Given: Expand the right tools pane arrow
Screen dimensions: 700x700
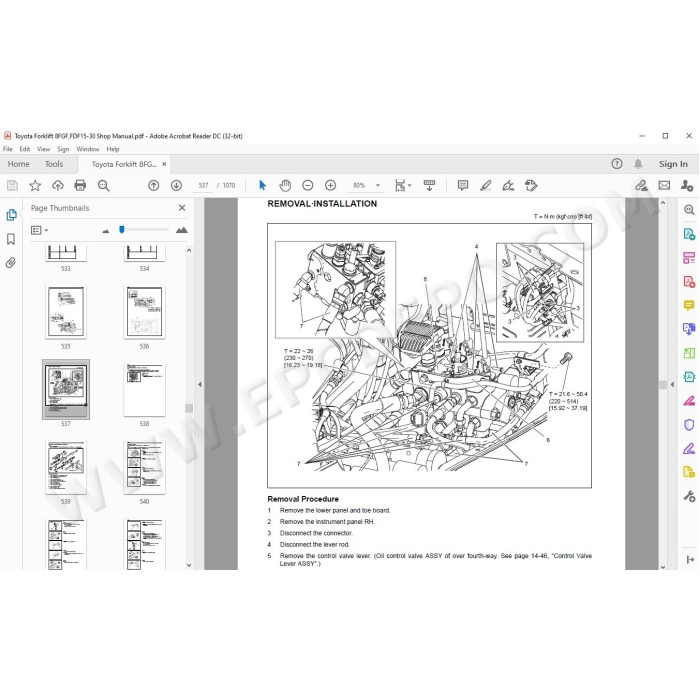Looking at the screenshot, I should (690, 559).
